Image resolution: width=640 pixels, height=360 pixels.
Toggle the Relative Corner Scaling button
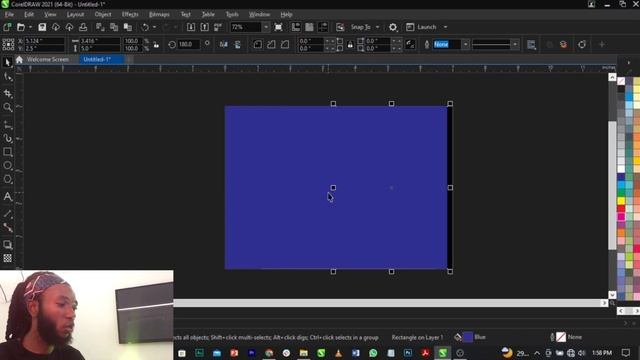(x=410, y=44)
